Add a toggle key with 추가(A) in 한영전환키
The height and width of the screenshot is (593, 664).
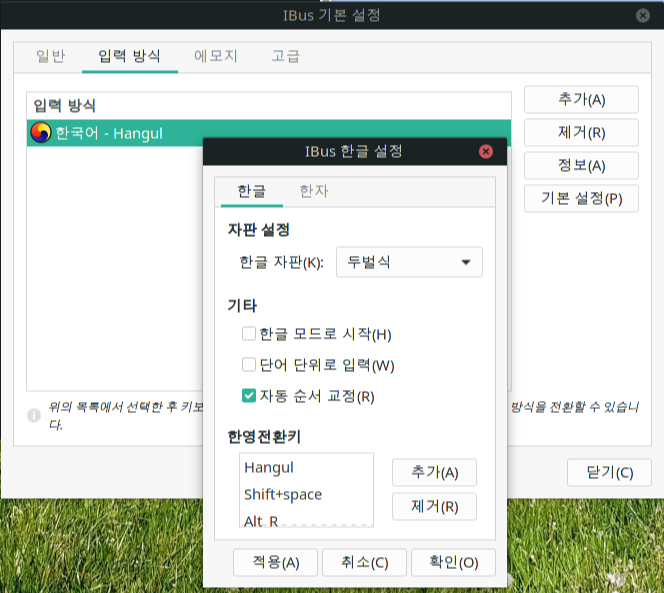434,472
